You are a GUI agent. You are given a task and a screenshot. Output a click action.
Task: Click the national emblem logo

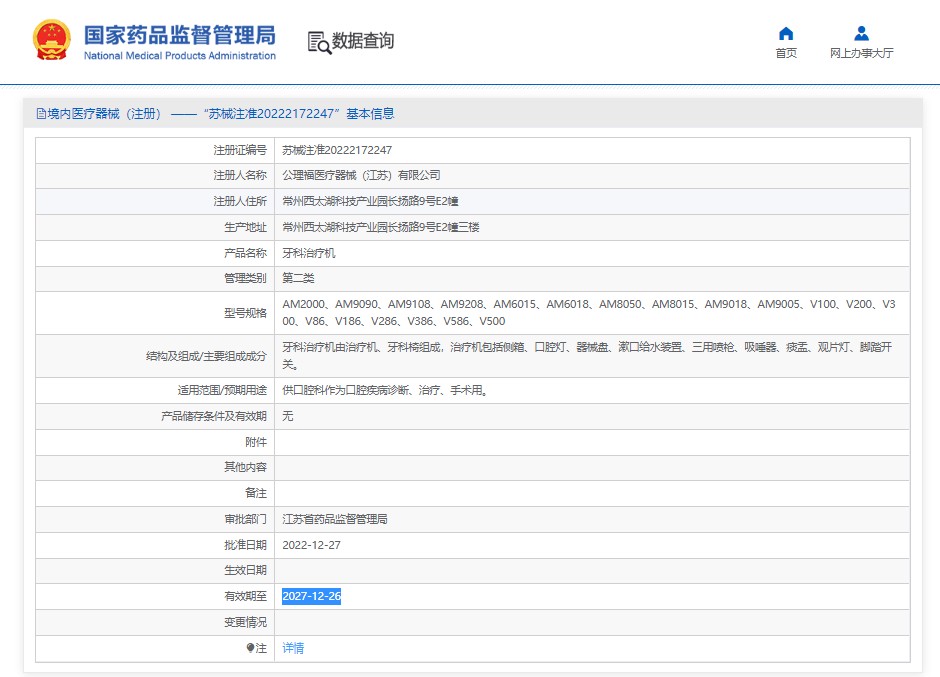coord(52,41)
